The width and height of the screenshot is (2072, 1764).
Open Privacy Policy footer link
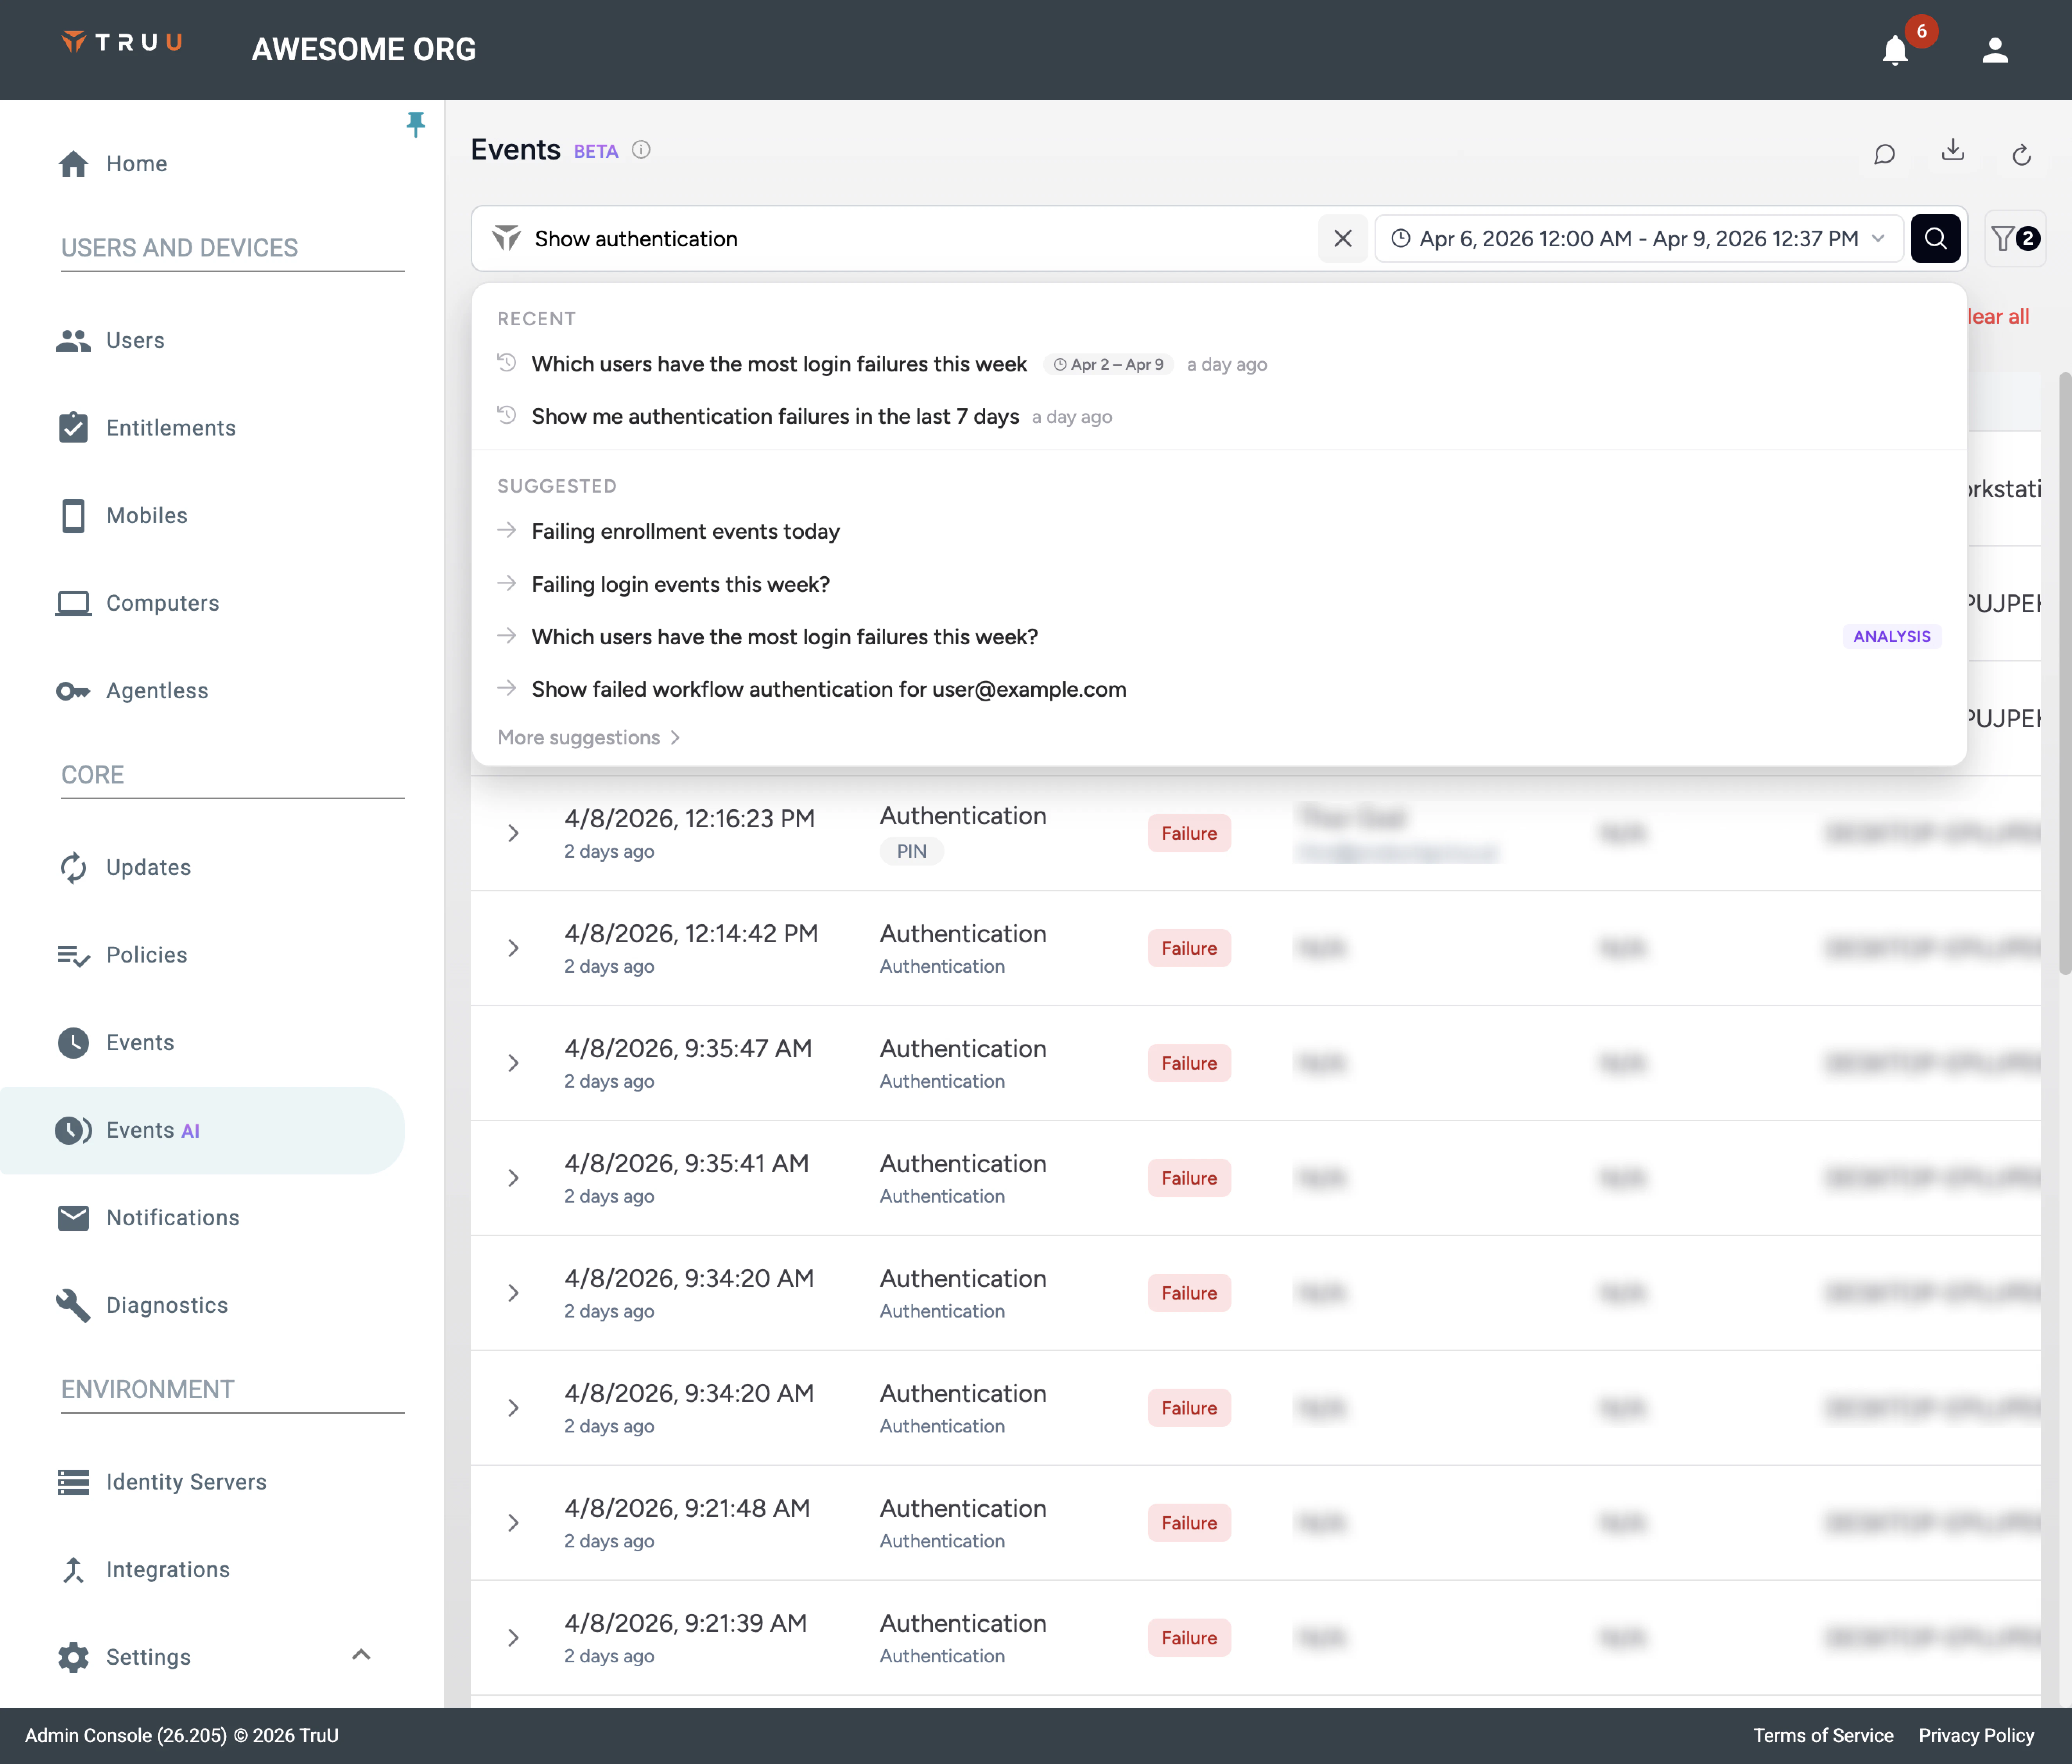click(x=1975, y=1736)
